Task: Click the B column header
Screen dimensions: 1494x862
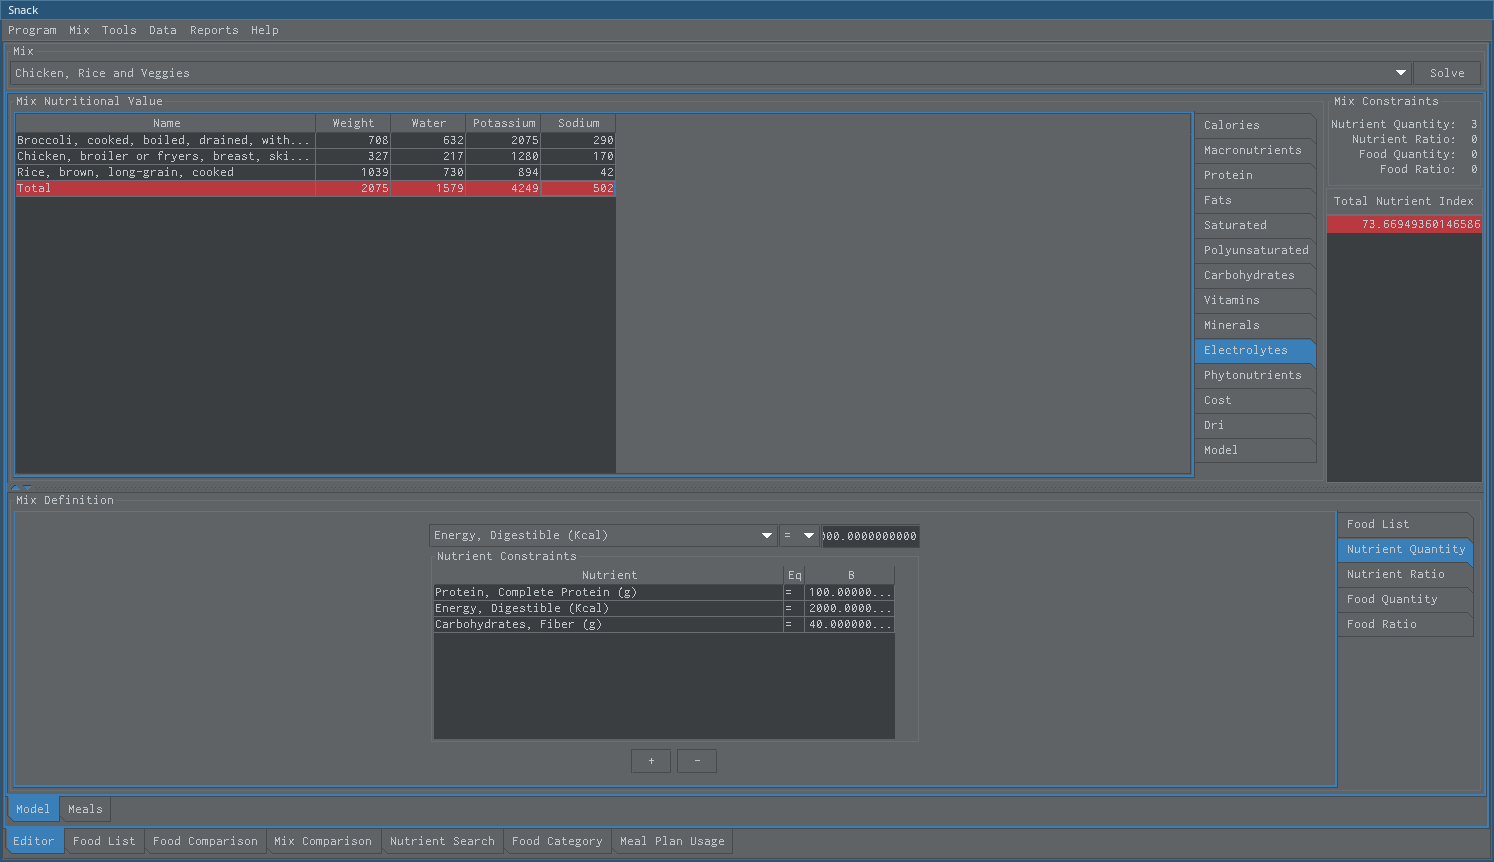Action: tap(850, 575)
